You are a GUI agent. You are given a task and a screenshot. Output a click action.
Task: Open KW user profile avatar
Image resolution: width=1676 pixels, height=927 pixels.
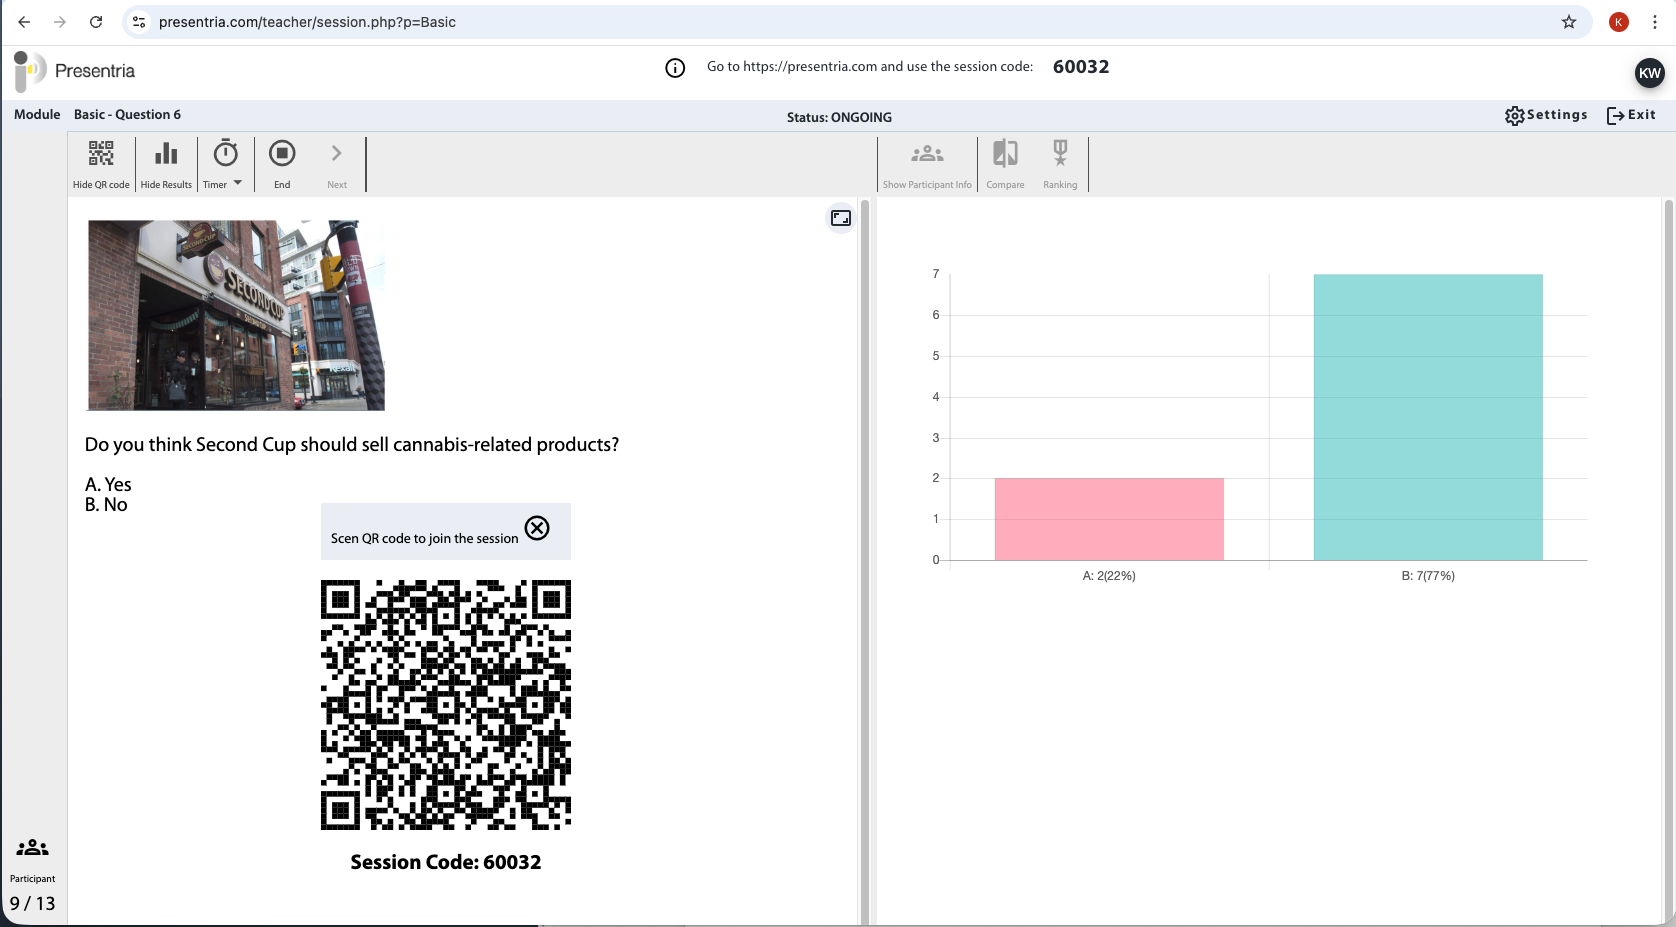1649,73
